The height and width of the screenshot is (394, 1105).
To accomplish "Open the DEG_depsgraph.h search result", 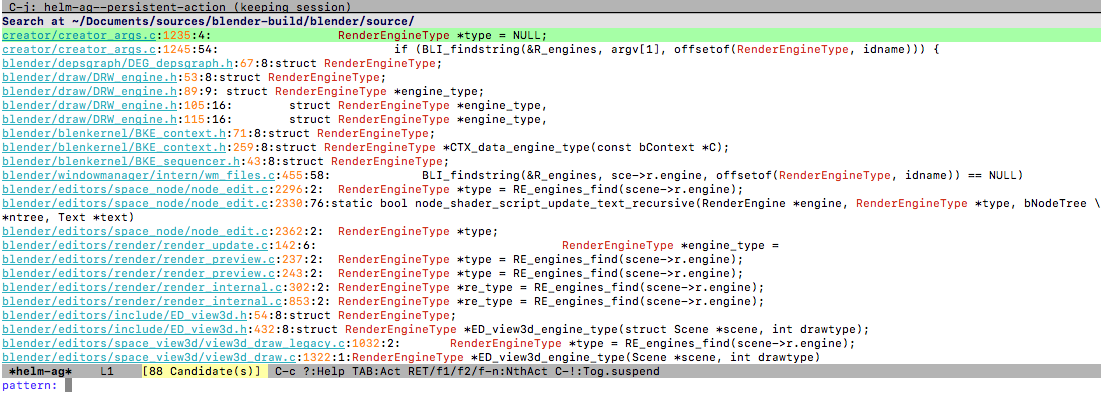I will pyautogui.click(x=552, y=63).
